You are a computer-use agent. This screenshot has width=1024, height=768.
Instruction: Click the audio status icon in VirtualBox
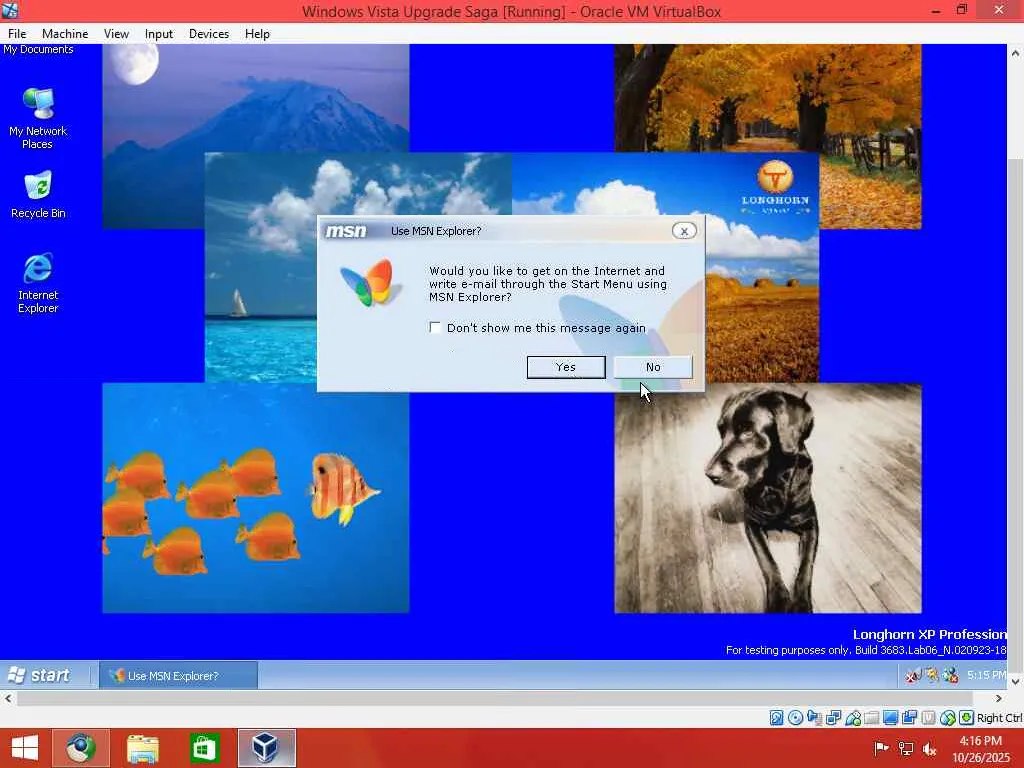814,718
